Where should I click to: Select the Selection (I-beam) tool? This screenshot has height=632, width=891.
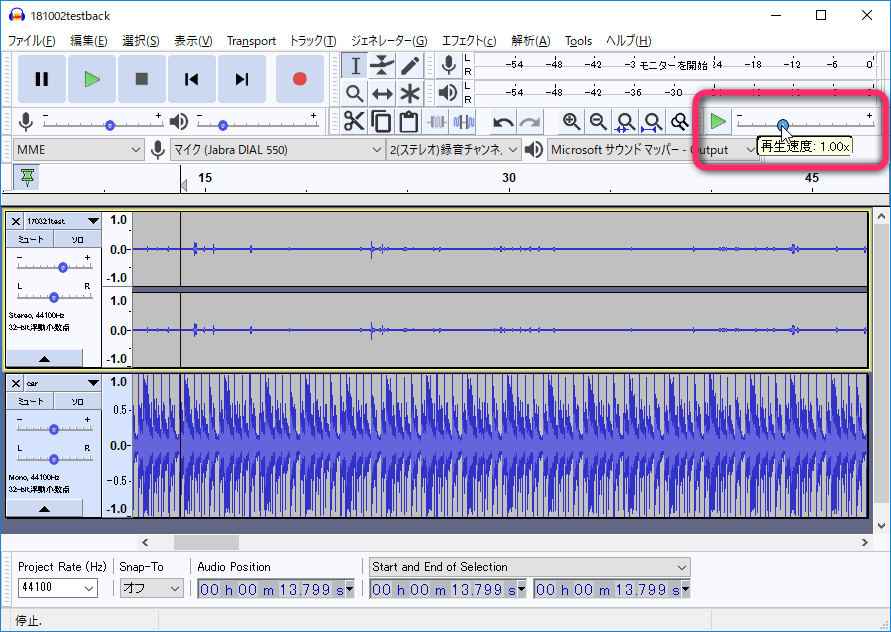click(355, 66)
